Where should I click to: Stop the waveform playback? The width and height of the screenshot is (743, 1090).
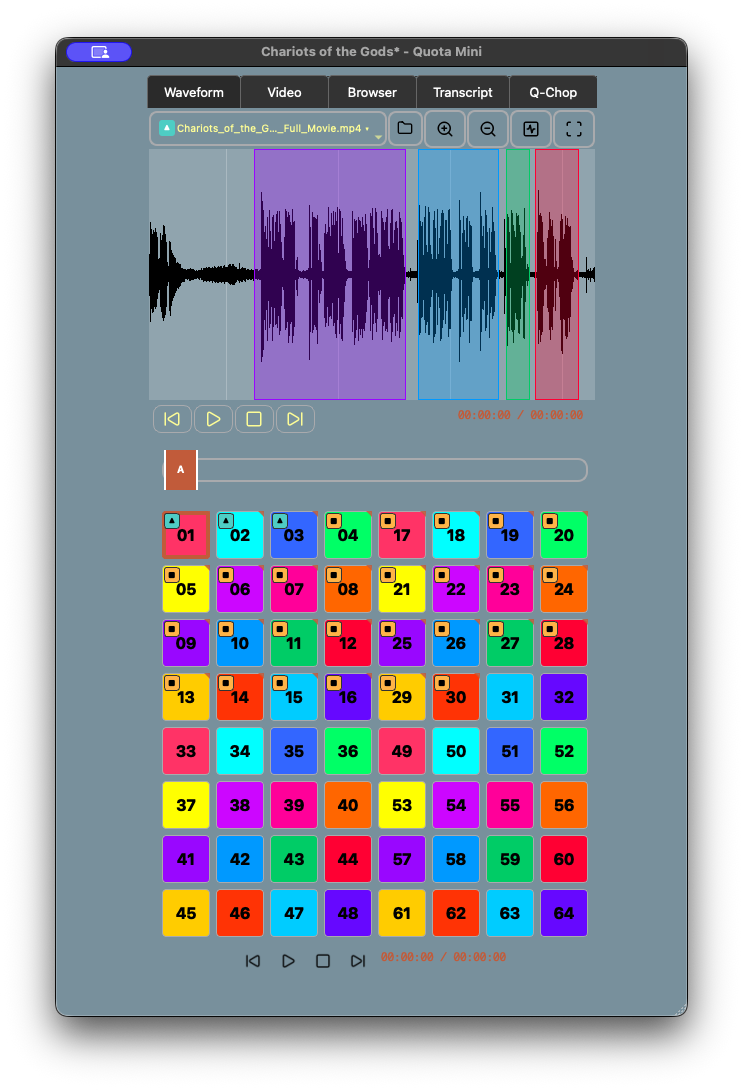[x=254, y=419]
